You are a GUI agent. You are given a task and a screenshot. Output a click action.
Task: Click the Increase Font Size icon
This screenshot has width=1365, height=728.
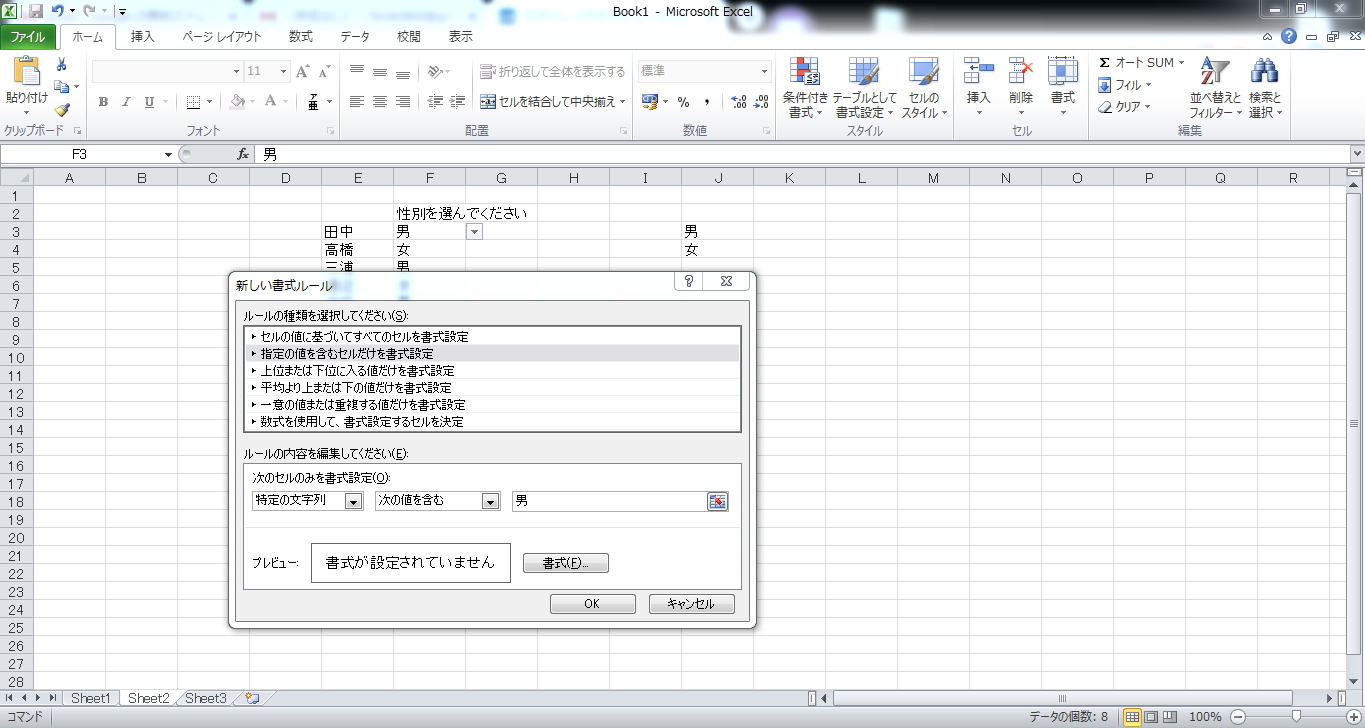tap(302, 72)
